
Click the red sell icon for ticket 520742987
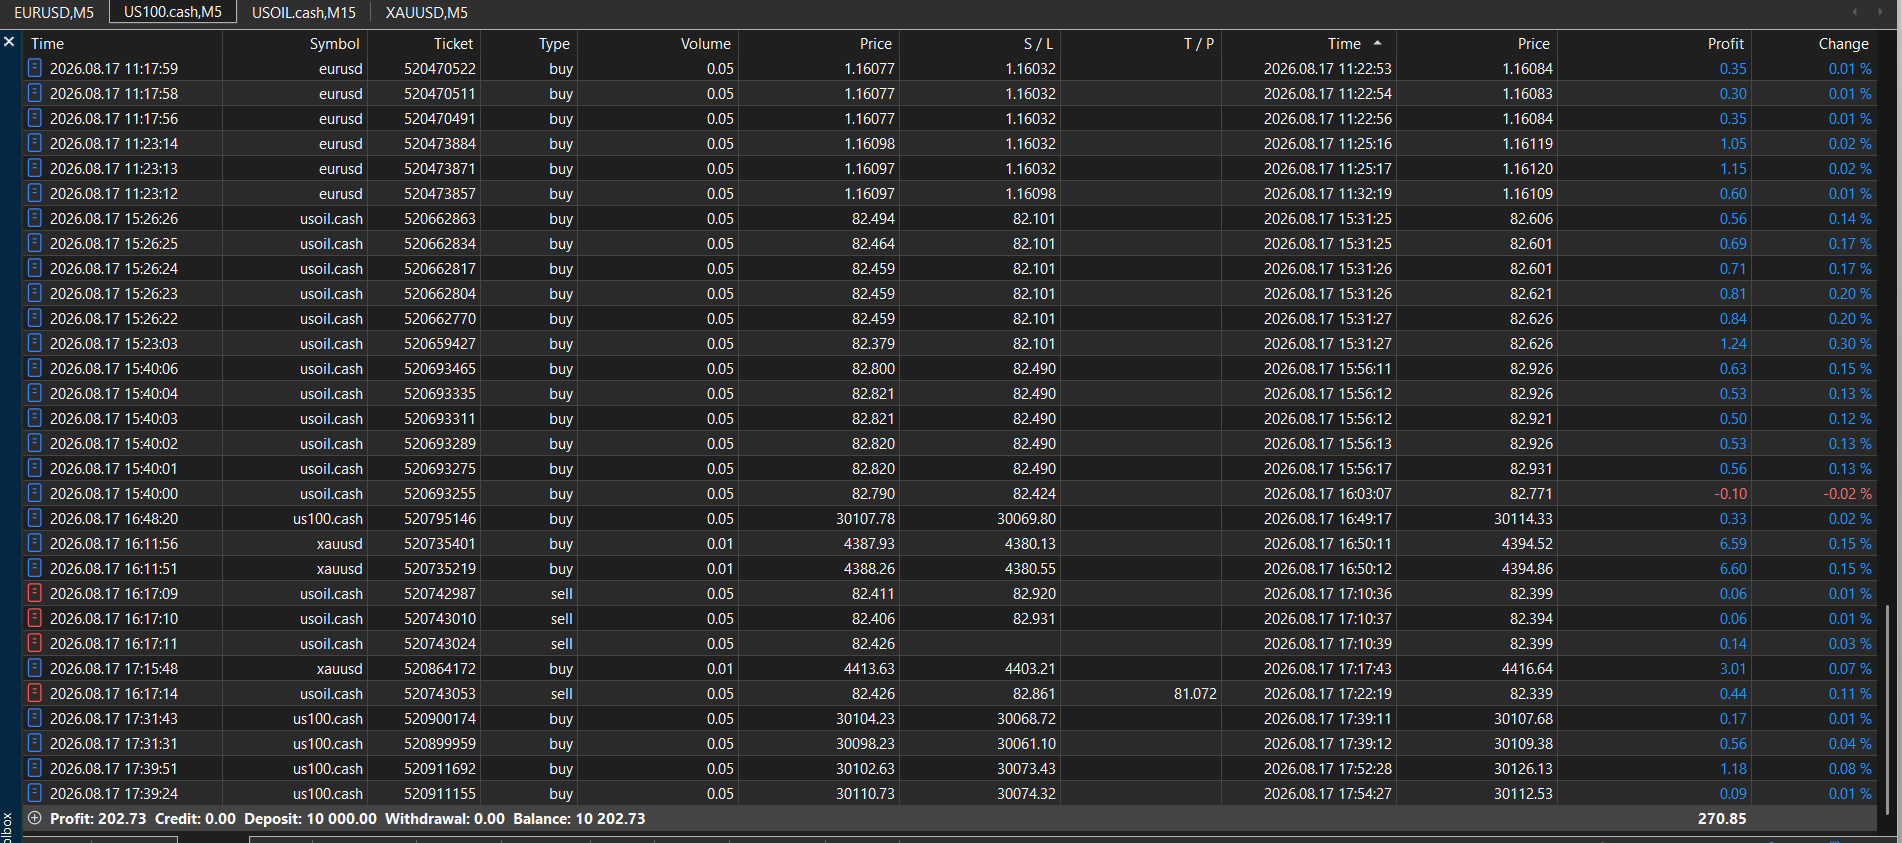pos(35,593)
